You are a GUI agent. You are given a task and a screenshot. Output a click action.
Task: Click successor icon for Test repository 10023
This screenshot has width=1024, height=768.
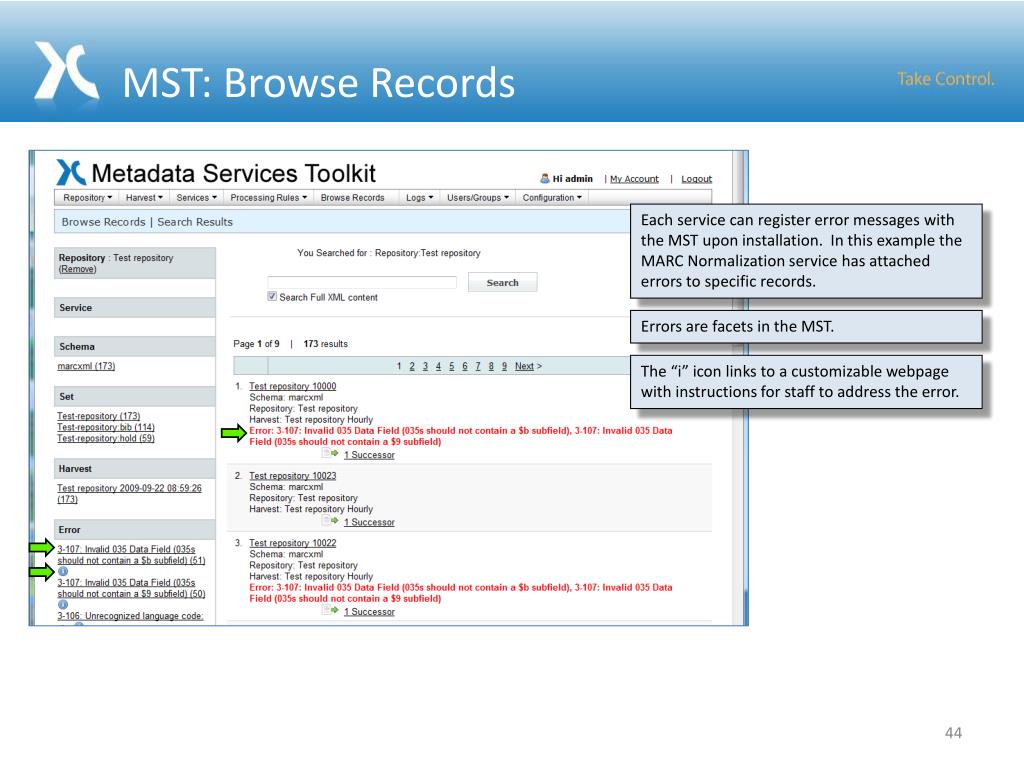pyautogui.click(x=330, y=520)
